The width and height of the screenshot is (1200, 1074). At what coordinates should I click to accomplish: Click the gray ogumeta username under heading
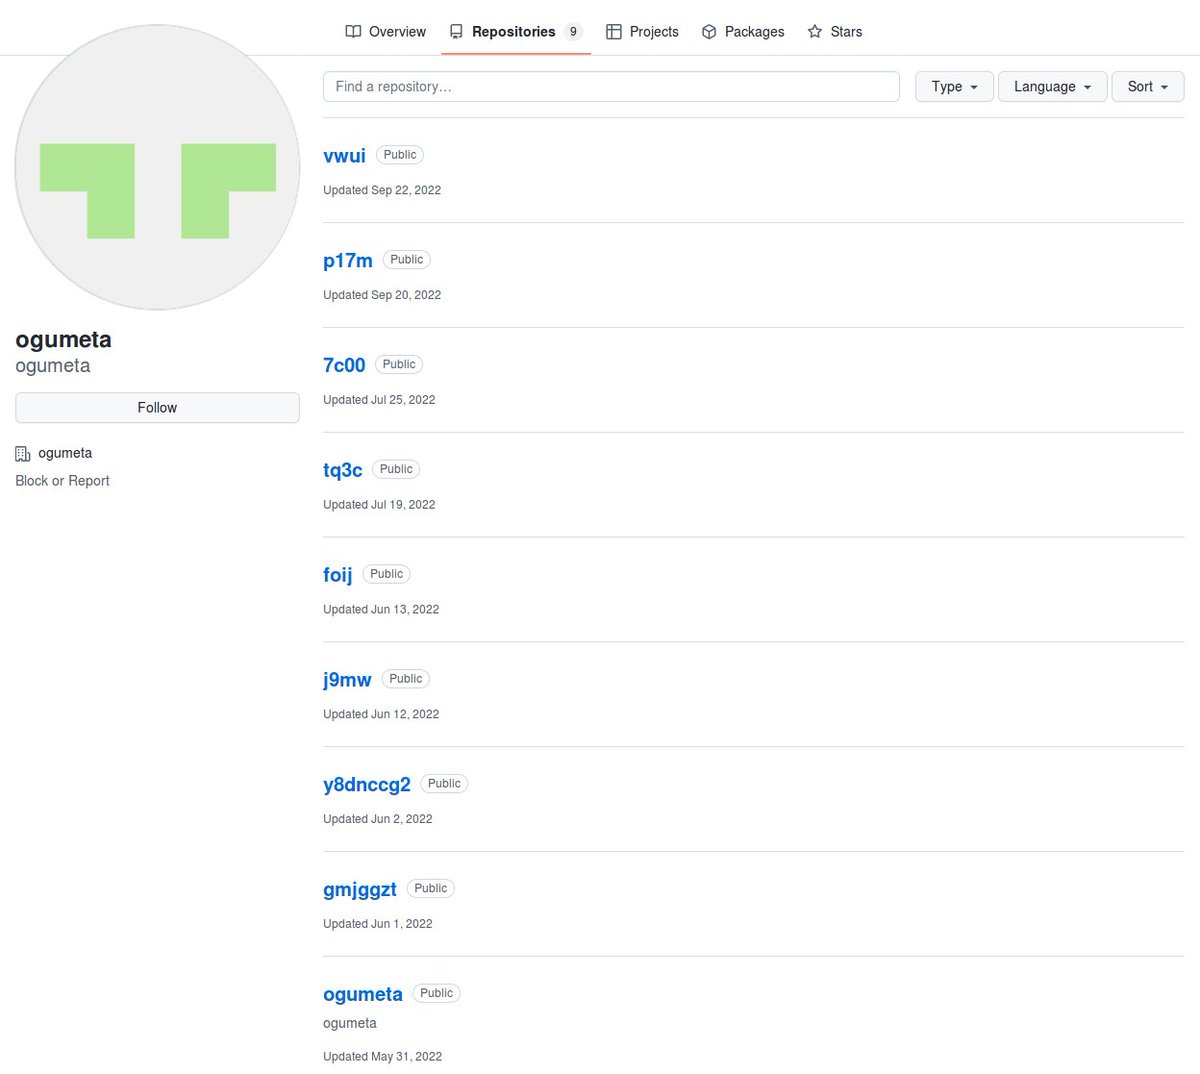click(x=53, y=366)
